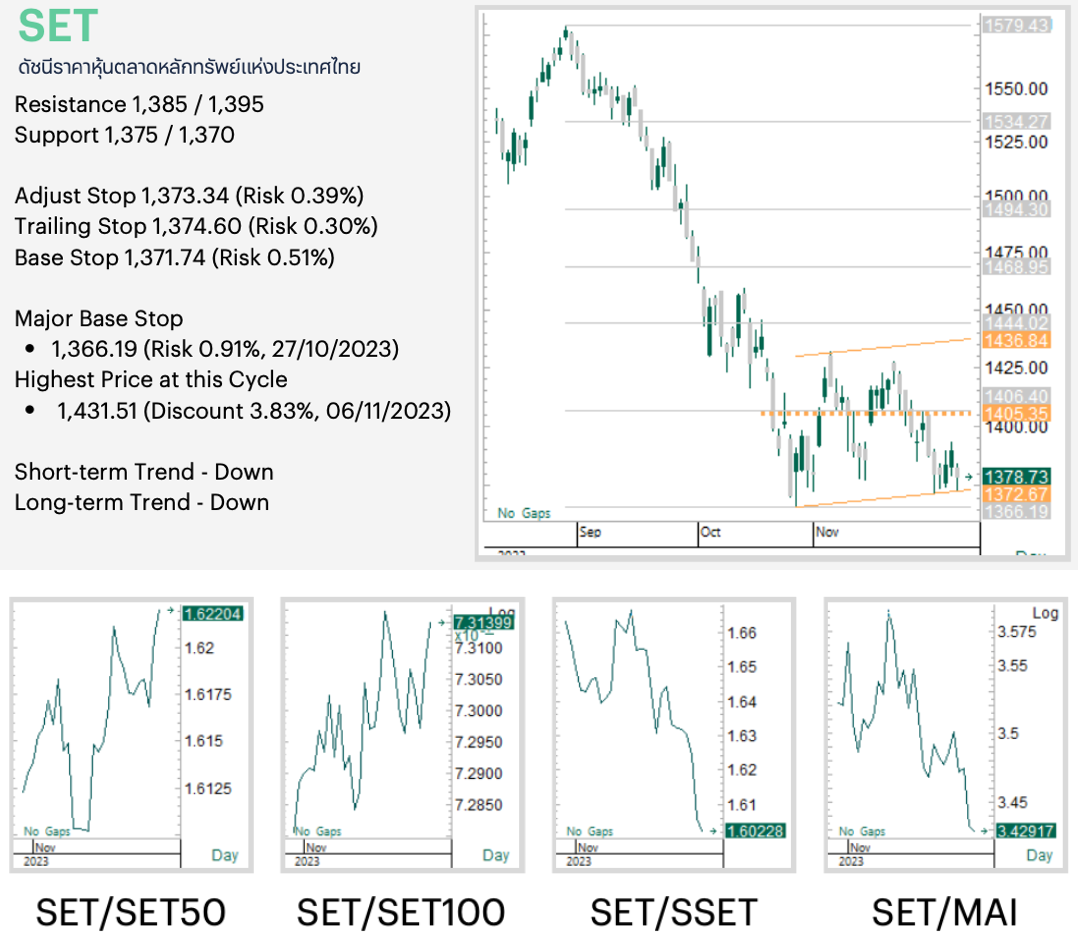Click the 1468.95 level label

point(1016,267)
